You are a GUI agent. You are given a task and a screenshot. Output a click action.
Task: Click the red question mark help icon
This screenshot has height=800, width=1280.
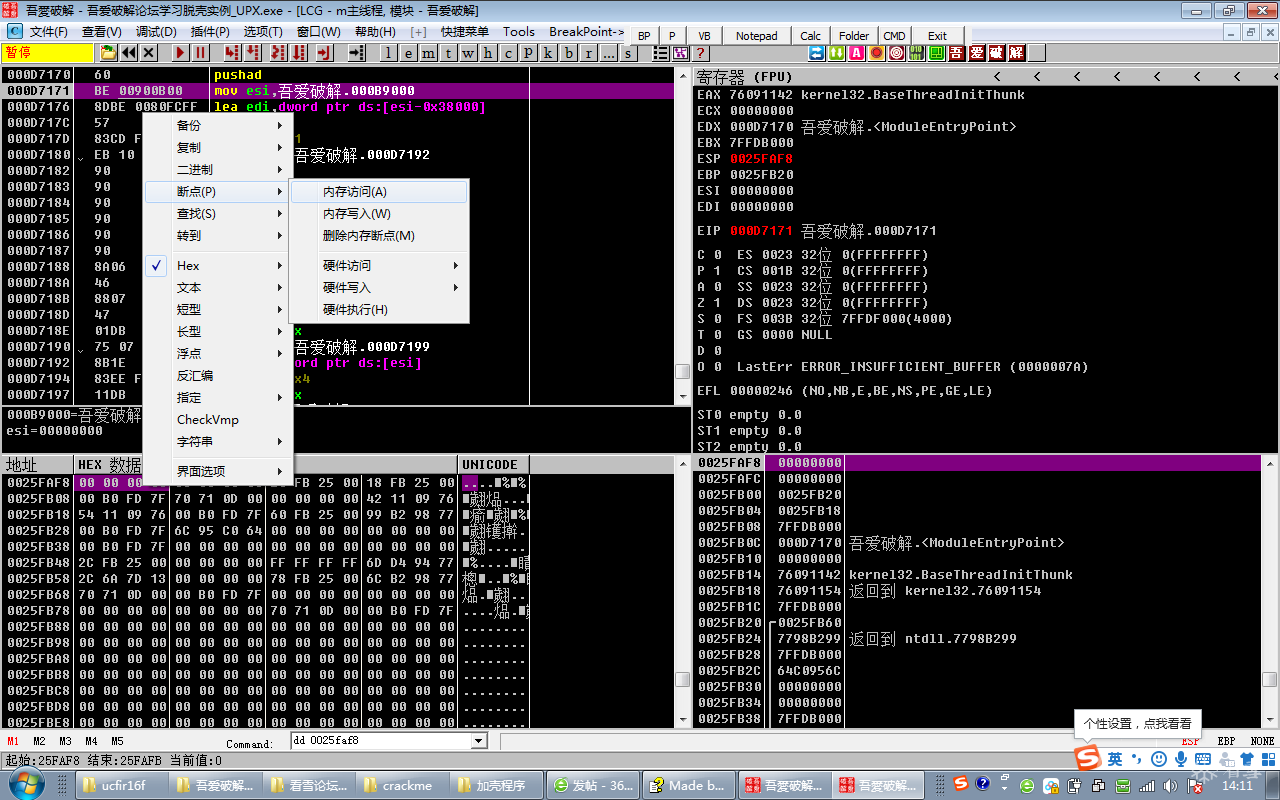(x=700, y=52)
